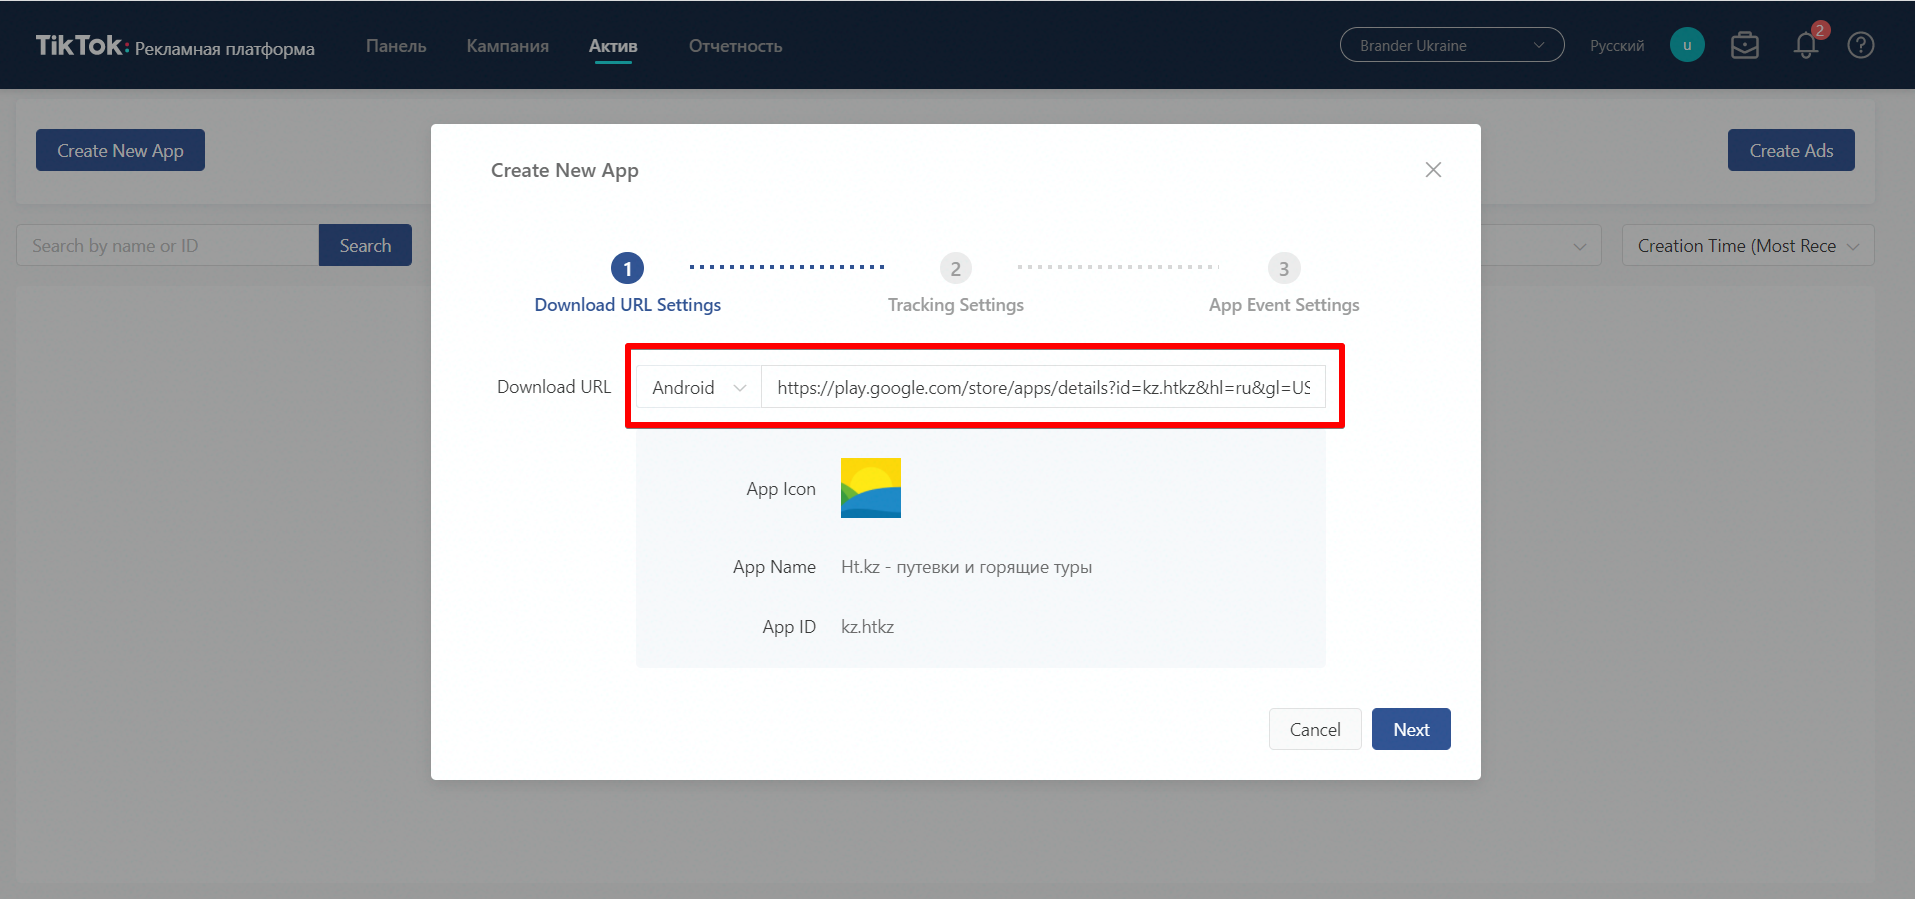
Task: Select step 3 App Event Settings circle
Action: 1283,268
